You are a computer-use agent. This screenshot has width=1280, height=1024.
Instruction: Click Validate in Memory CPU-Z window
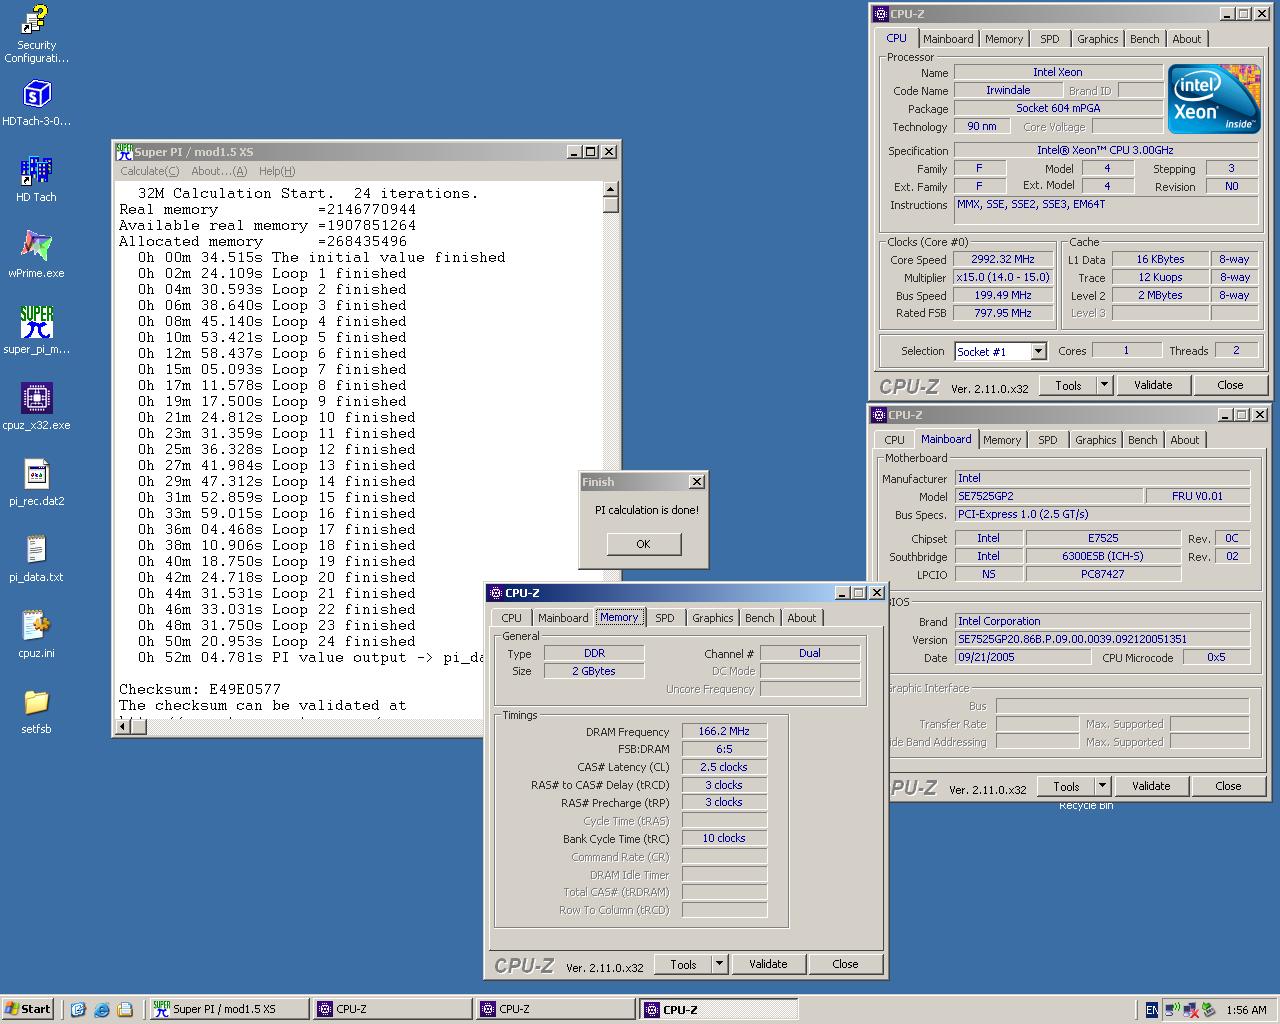pos(768,964)
